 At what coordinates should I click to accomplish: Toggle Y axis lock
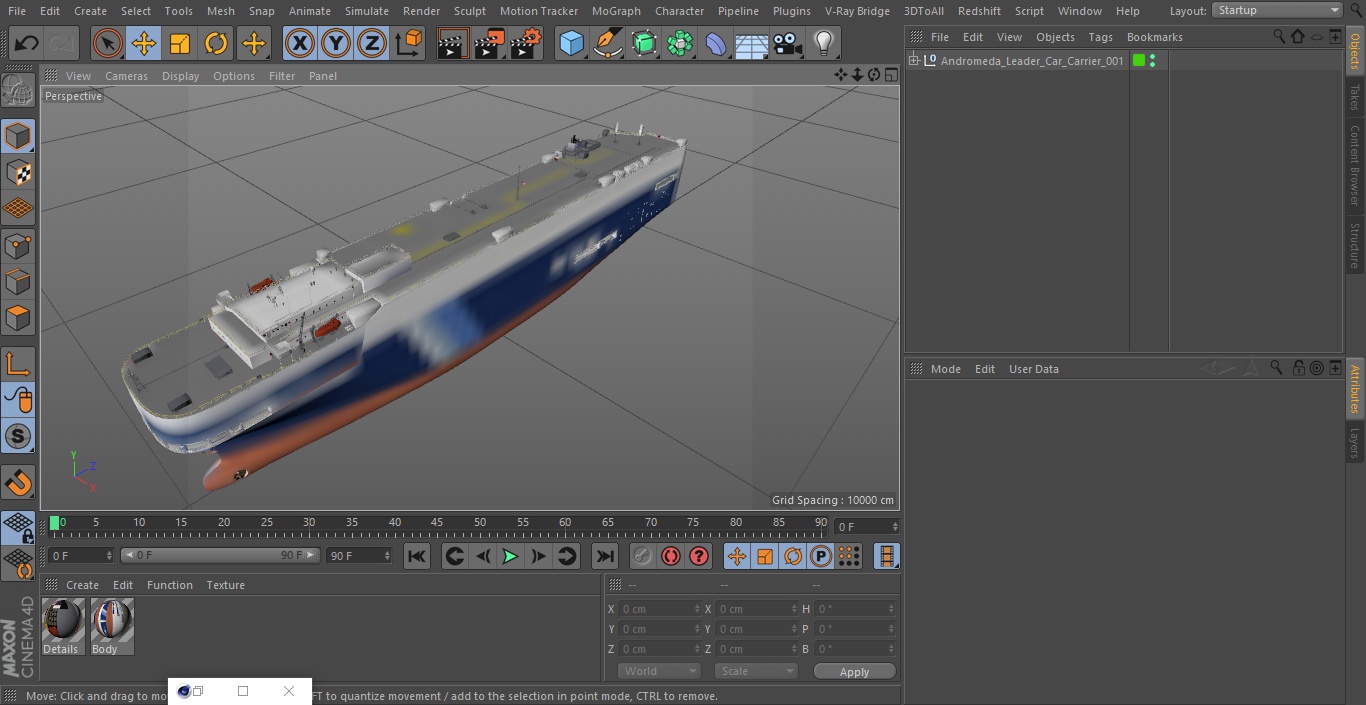(335, 43)
